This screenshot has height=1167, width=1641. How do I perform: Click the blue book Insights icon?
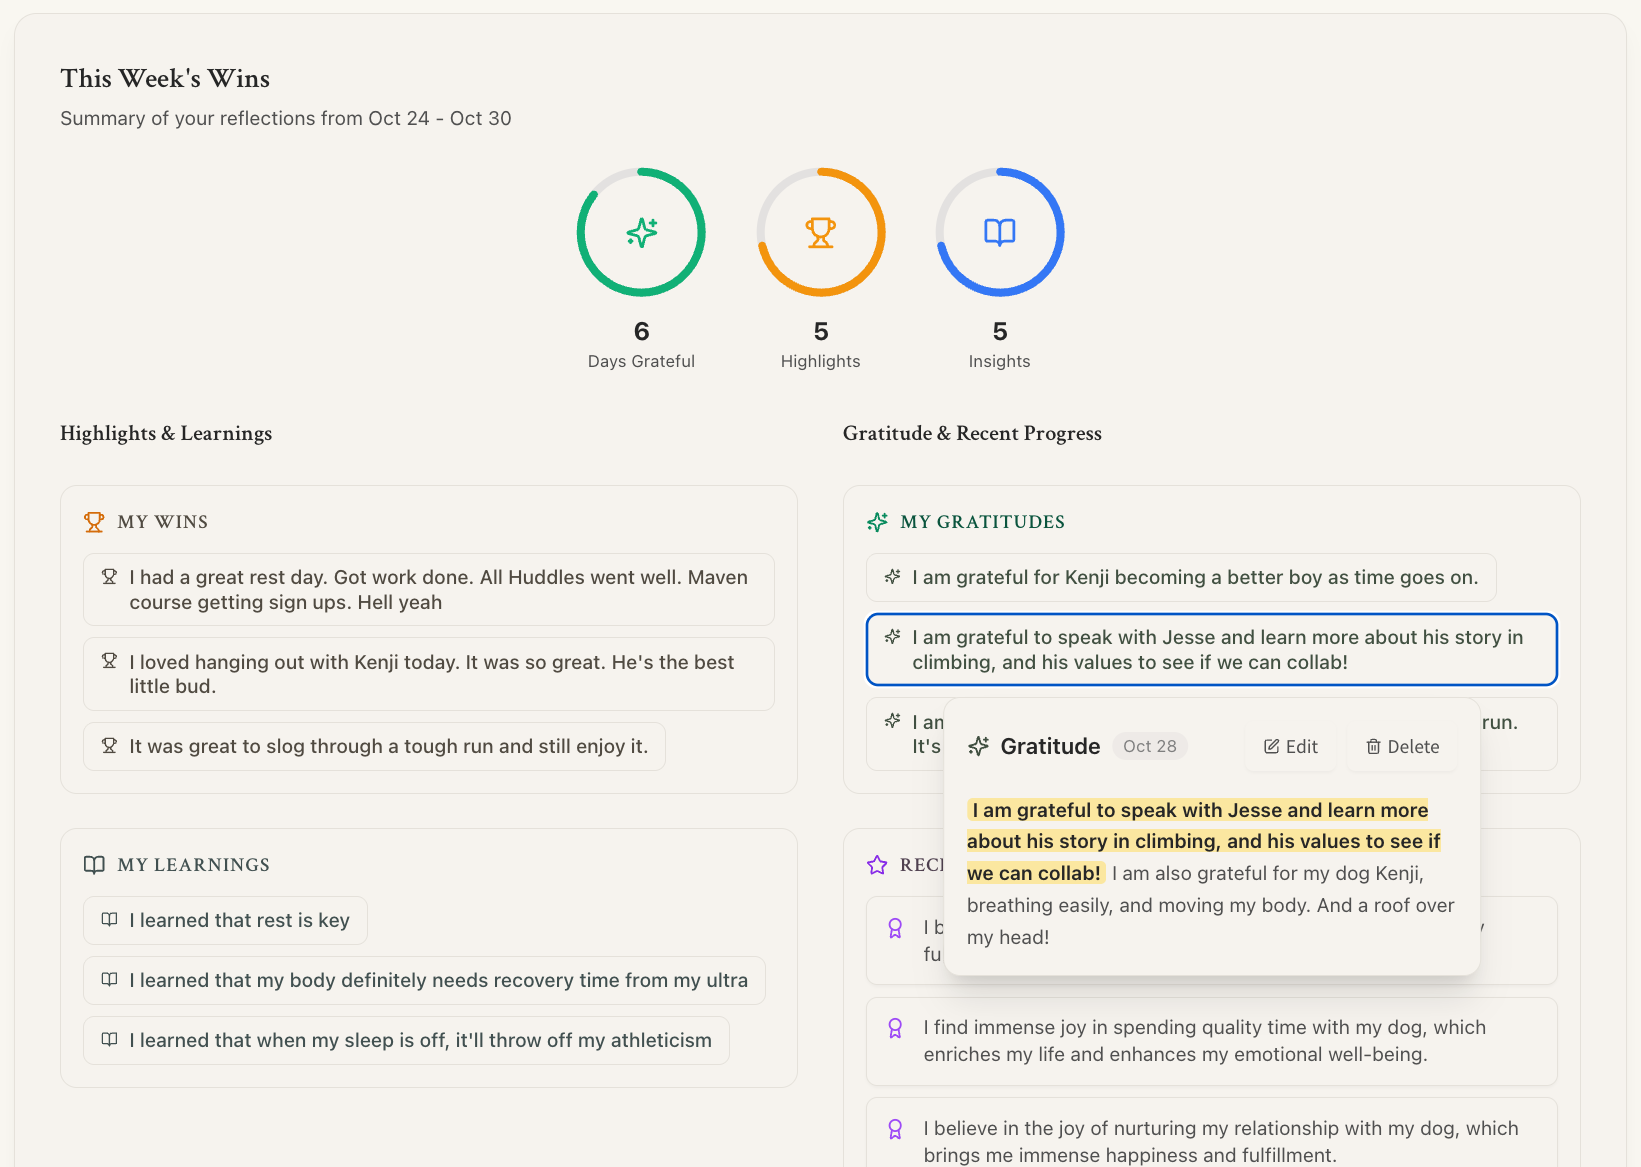click(999, 232)
